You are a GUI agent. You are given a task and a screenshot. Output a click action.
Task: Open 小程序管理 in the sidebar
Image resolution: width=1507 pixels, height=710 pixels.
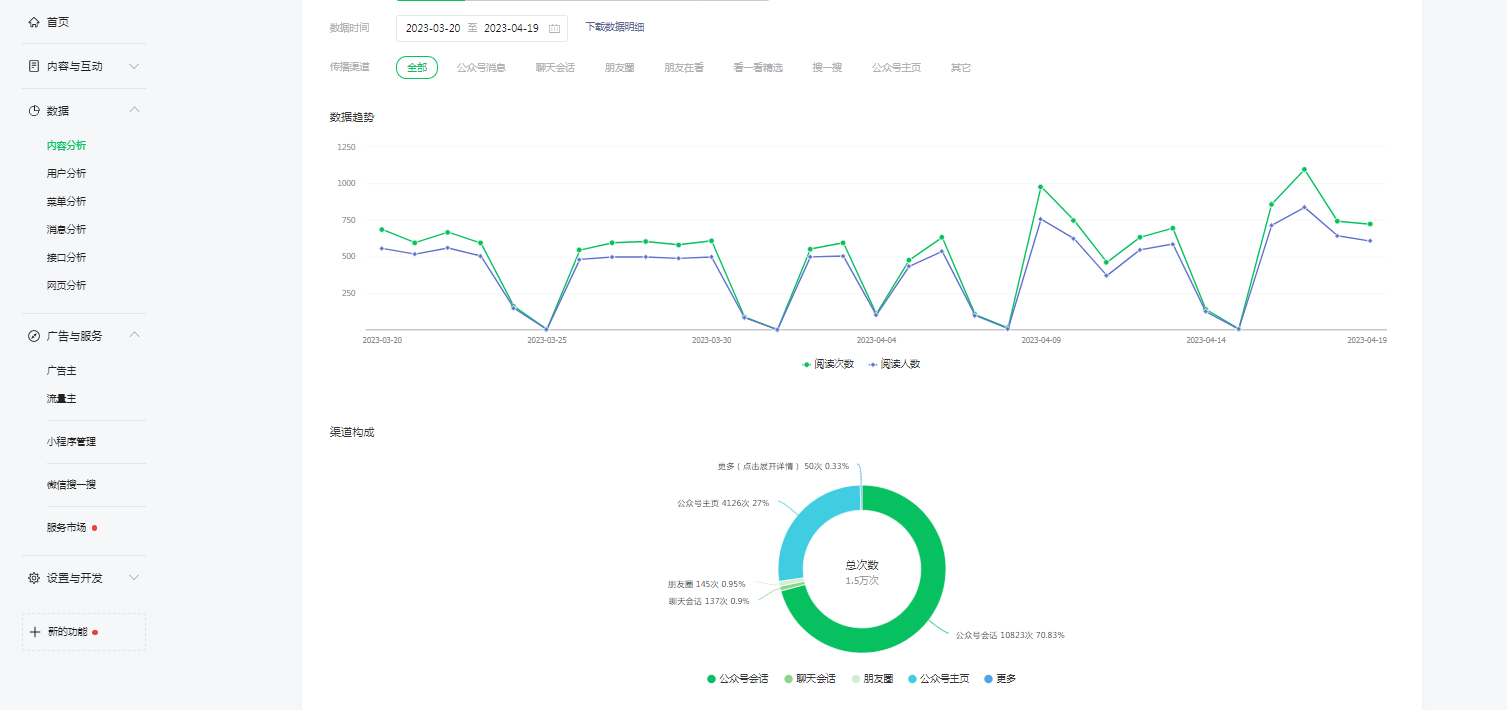click(71, 442)
